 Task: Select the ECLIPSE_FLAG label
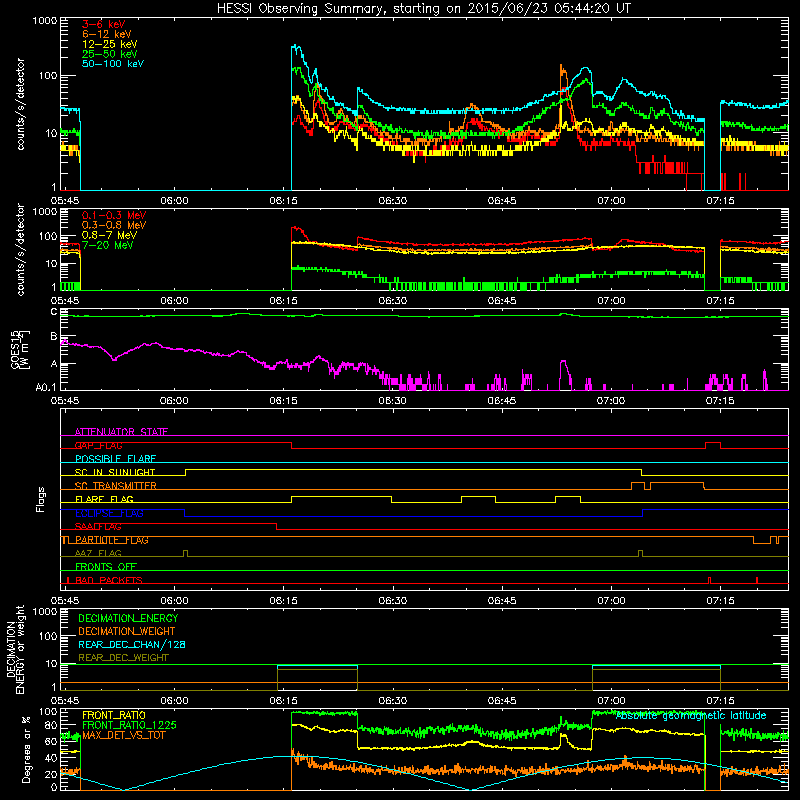109,513
